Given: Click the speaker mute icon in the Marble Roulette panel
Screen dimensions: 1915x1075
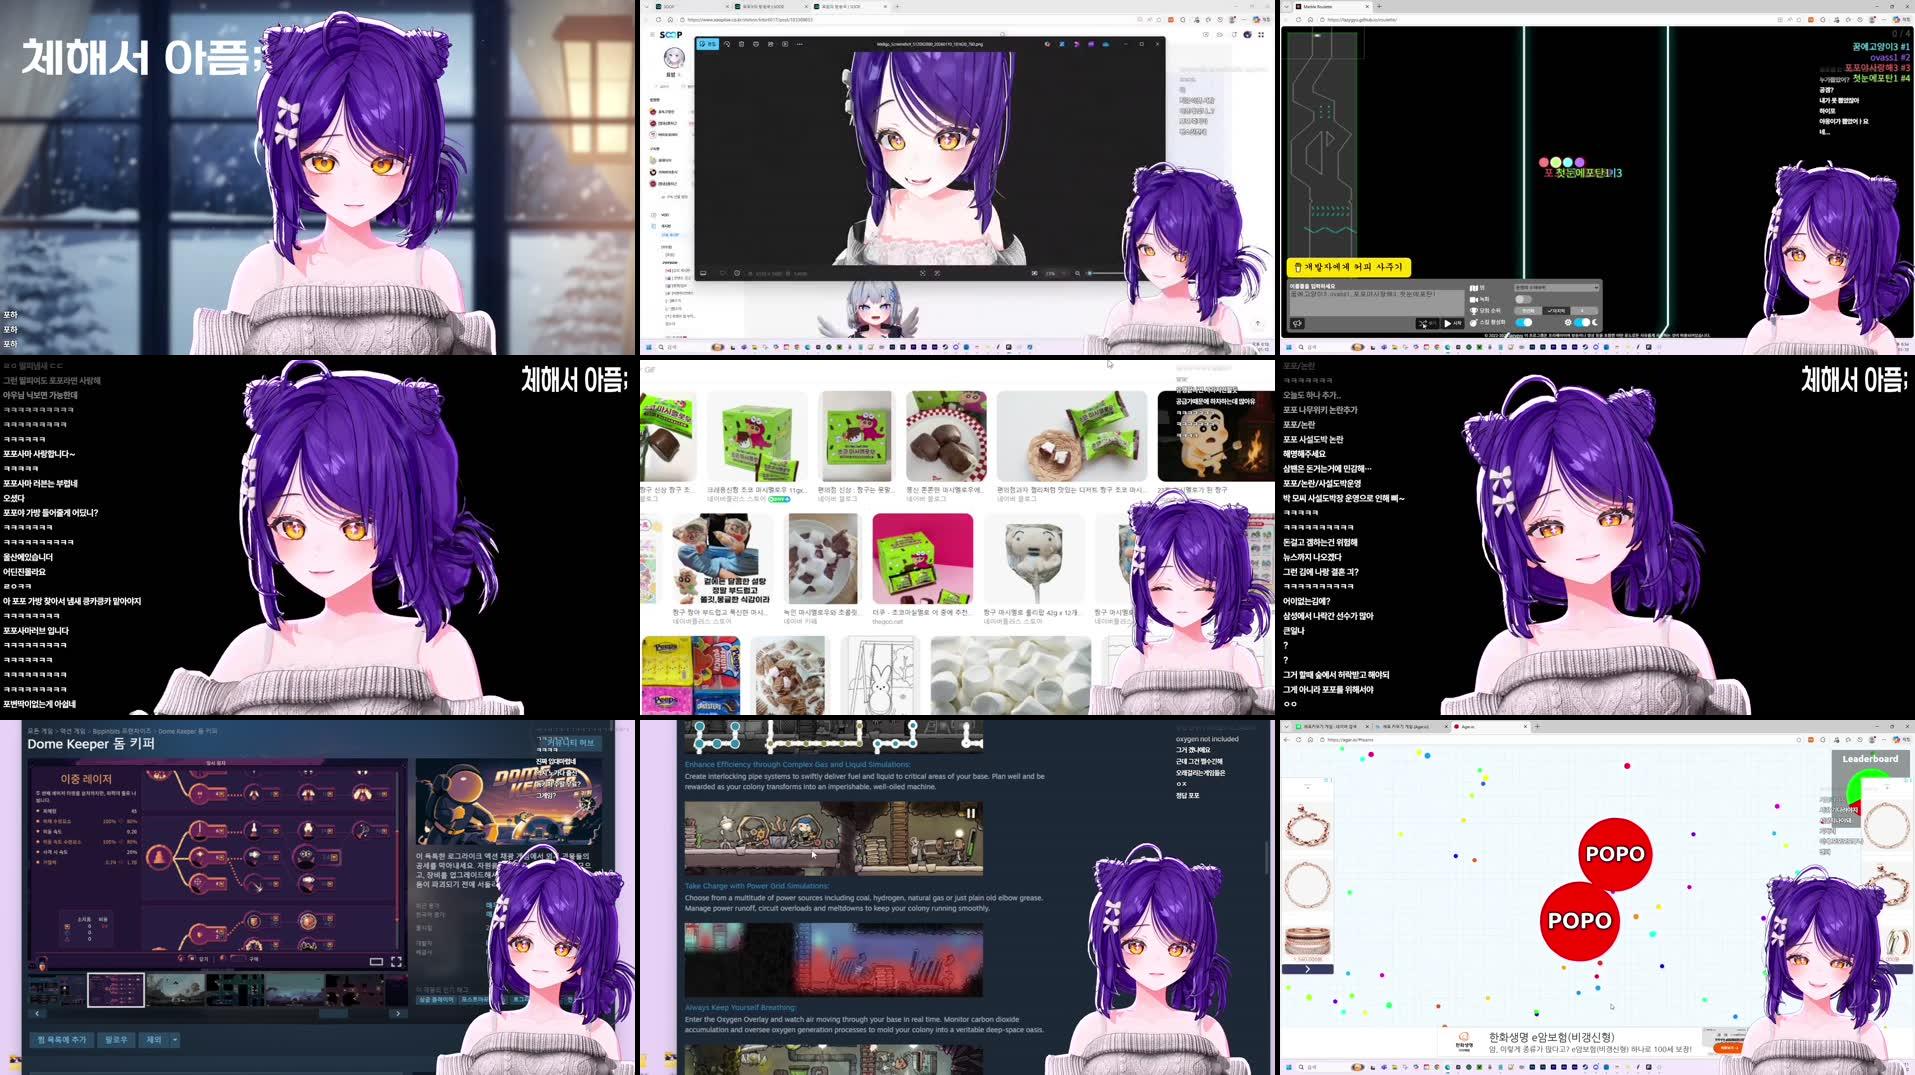Looking at the screenshot, I should (x=1298, y=324).
